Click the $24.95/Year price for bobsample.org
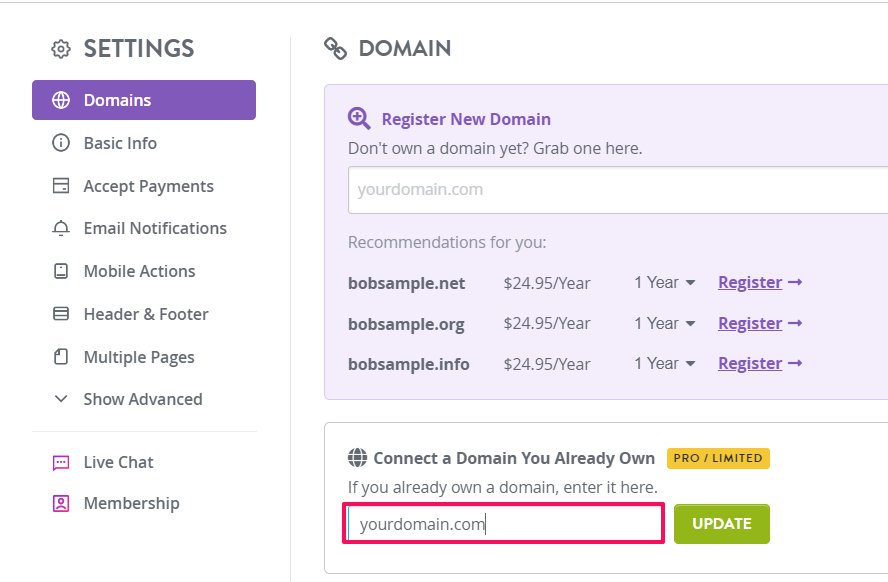This screenshot has height=582, width=888. (547, 323)
